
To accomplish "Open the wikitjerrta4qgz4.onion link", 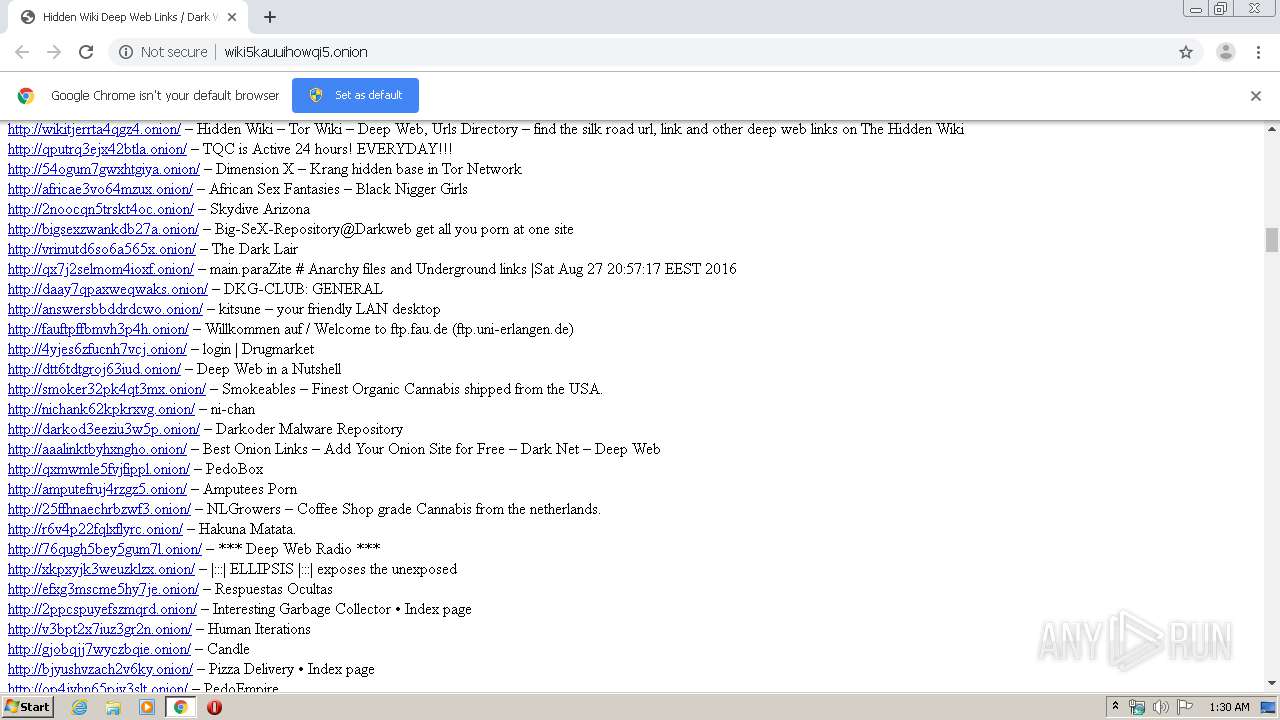I will pyautogui.click(x=94, y=129).
